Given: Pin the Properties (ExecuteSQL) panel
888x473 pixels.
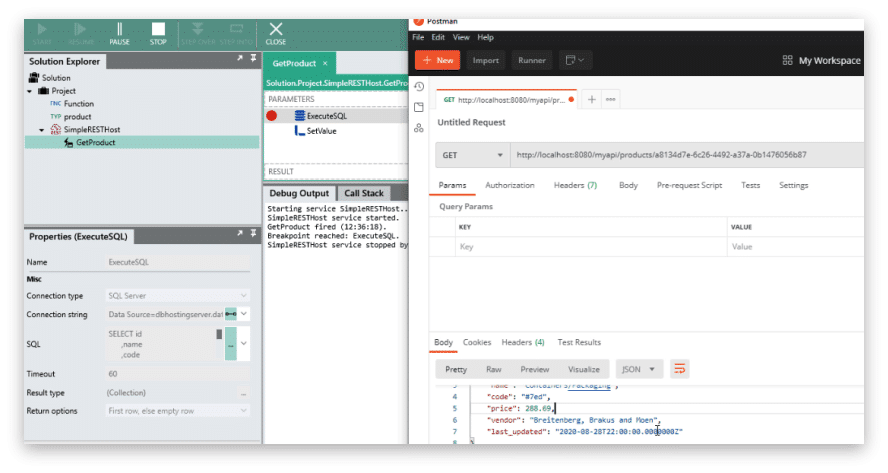Looking at the screenshot, I should pos(253,233).
